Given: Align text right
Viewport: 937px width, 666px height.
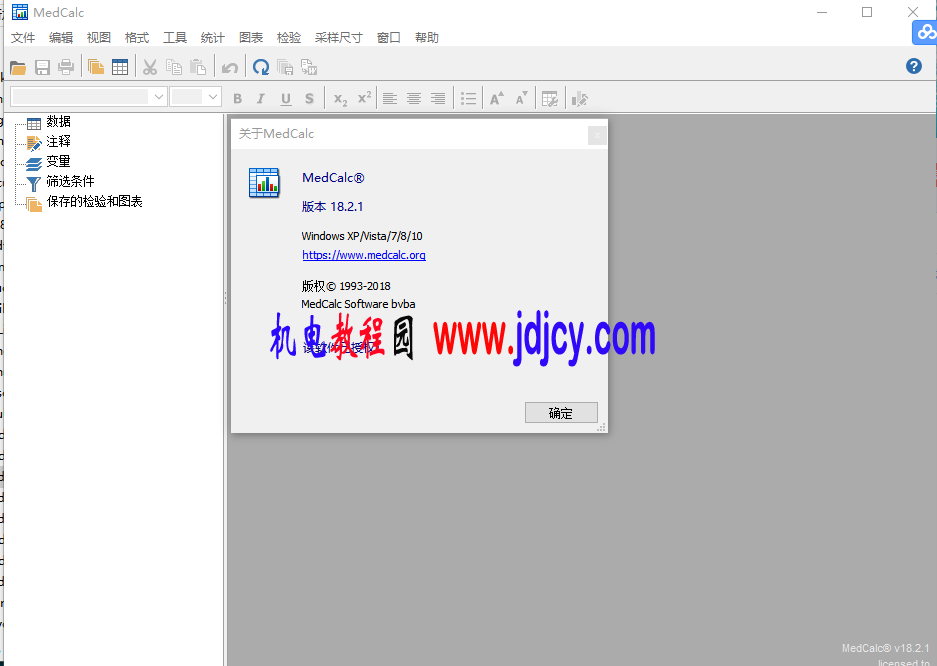Looking at the screenshot, I should tap(438, 99).
